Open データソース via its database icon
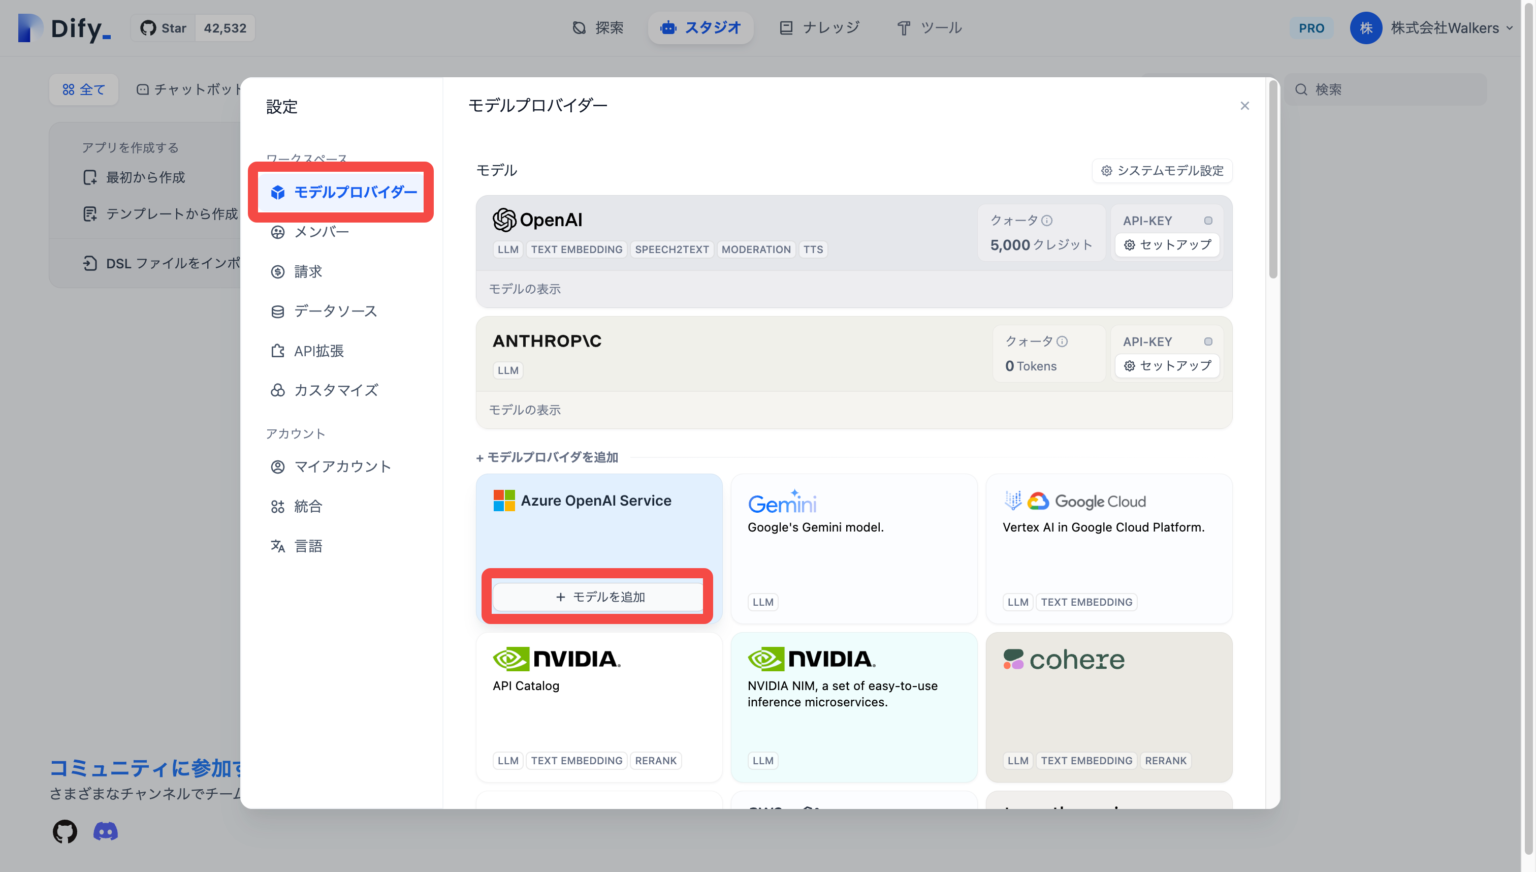The height and width of the screenshot is (872, 1536). coord(277,311)
